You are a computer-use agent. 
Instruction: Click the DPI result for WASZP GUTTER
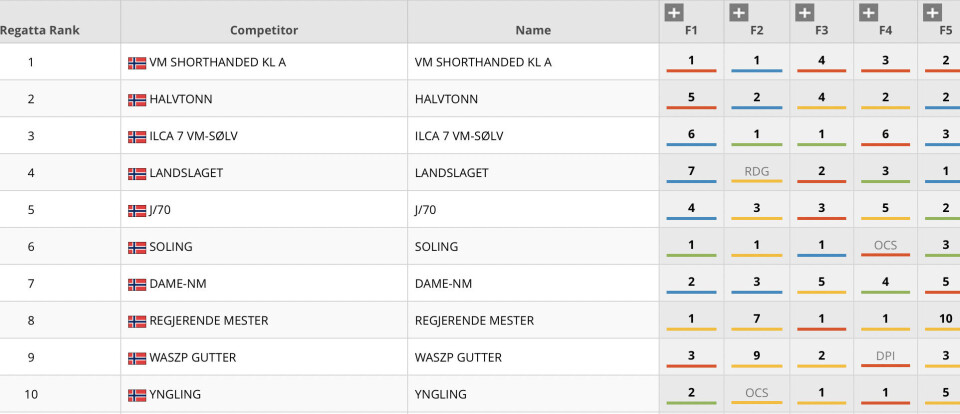(886, 357)
